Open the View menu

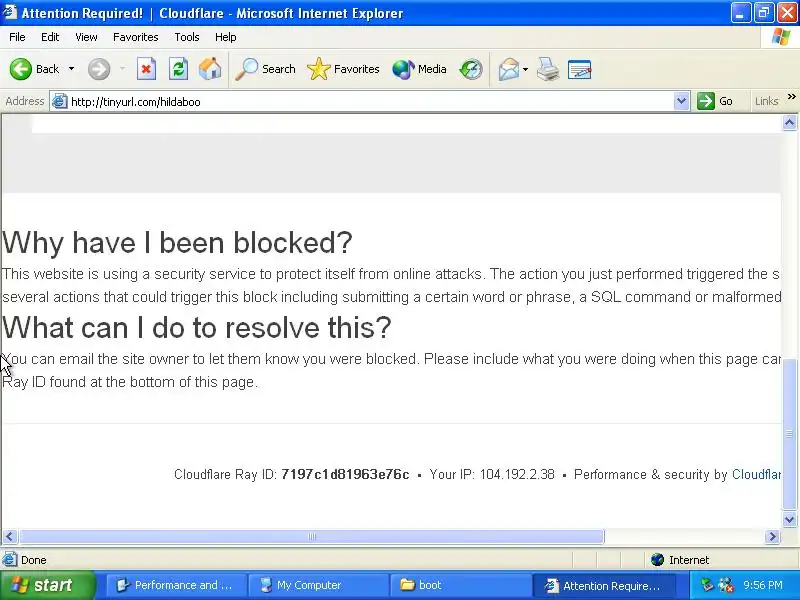click(x=86, y=37)
